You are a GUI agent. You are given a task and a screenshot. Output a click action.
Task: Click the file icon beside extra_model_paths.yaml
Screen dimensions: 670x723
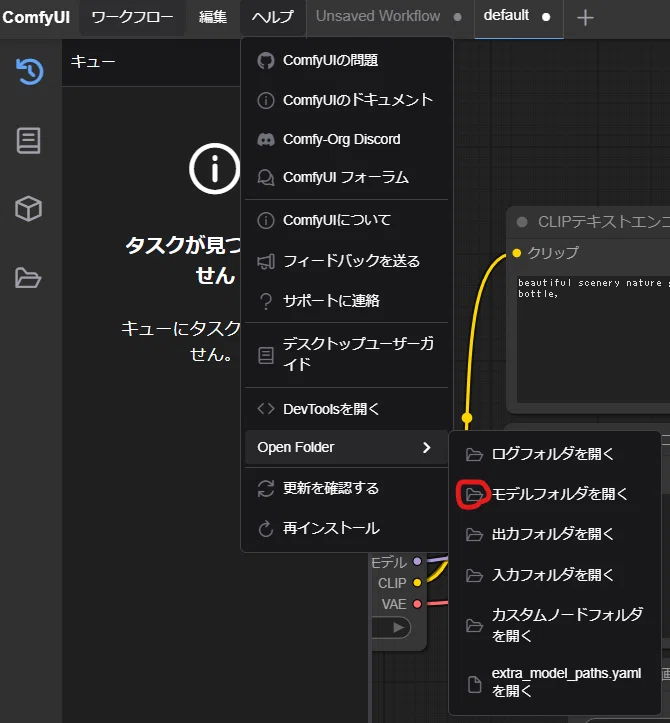click(474, 684)
